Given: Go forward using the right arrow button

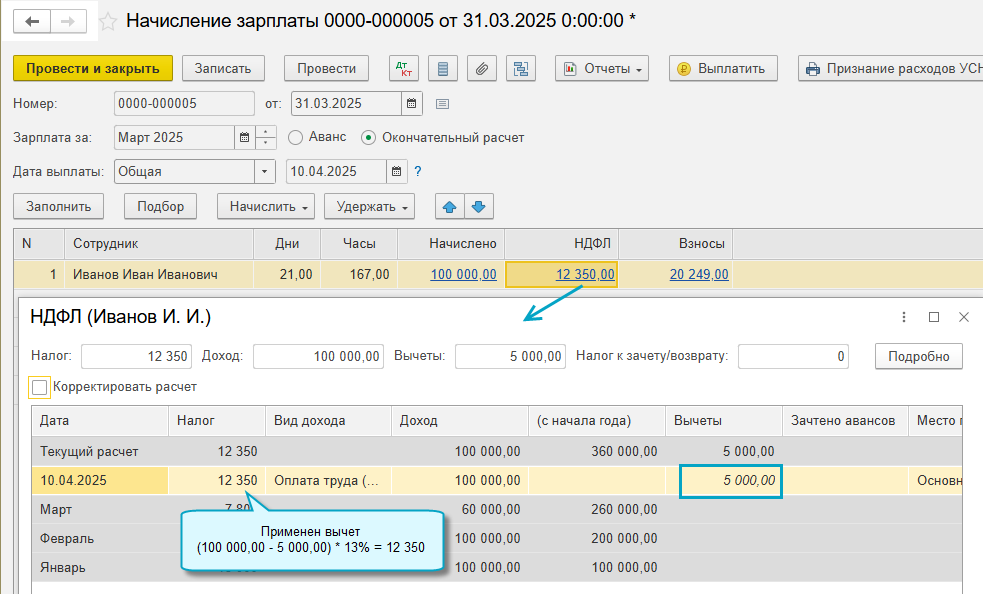Looking at the screenshot, I should (68, 21).
